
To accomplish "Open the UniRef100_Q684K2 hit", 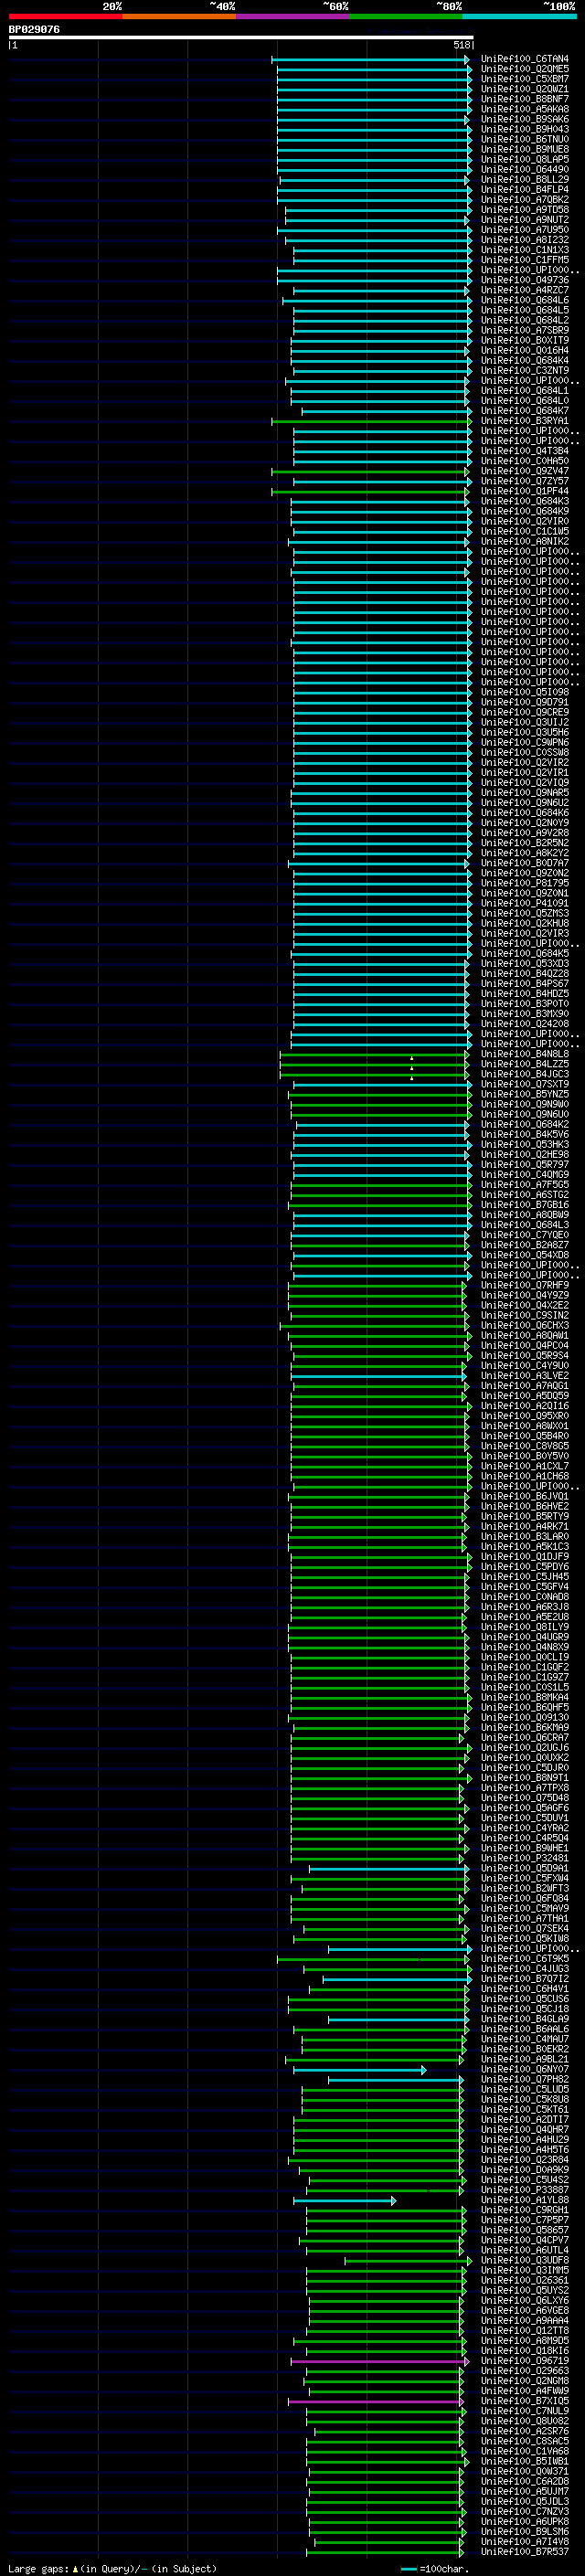I will tap(524, 1125).
